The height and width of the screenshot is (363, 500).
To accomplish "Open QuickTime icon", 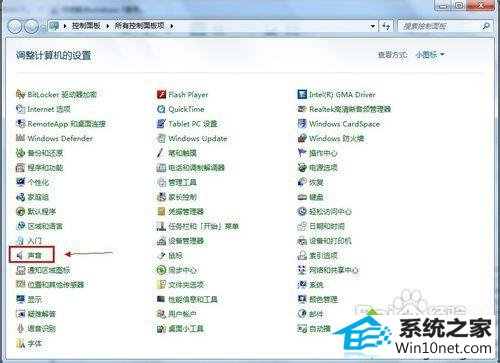I will [x=161, y=109].
